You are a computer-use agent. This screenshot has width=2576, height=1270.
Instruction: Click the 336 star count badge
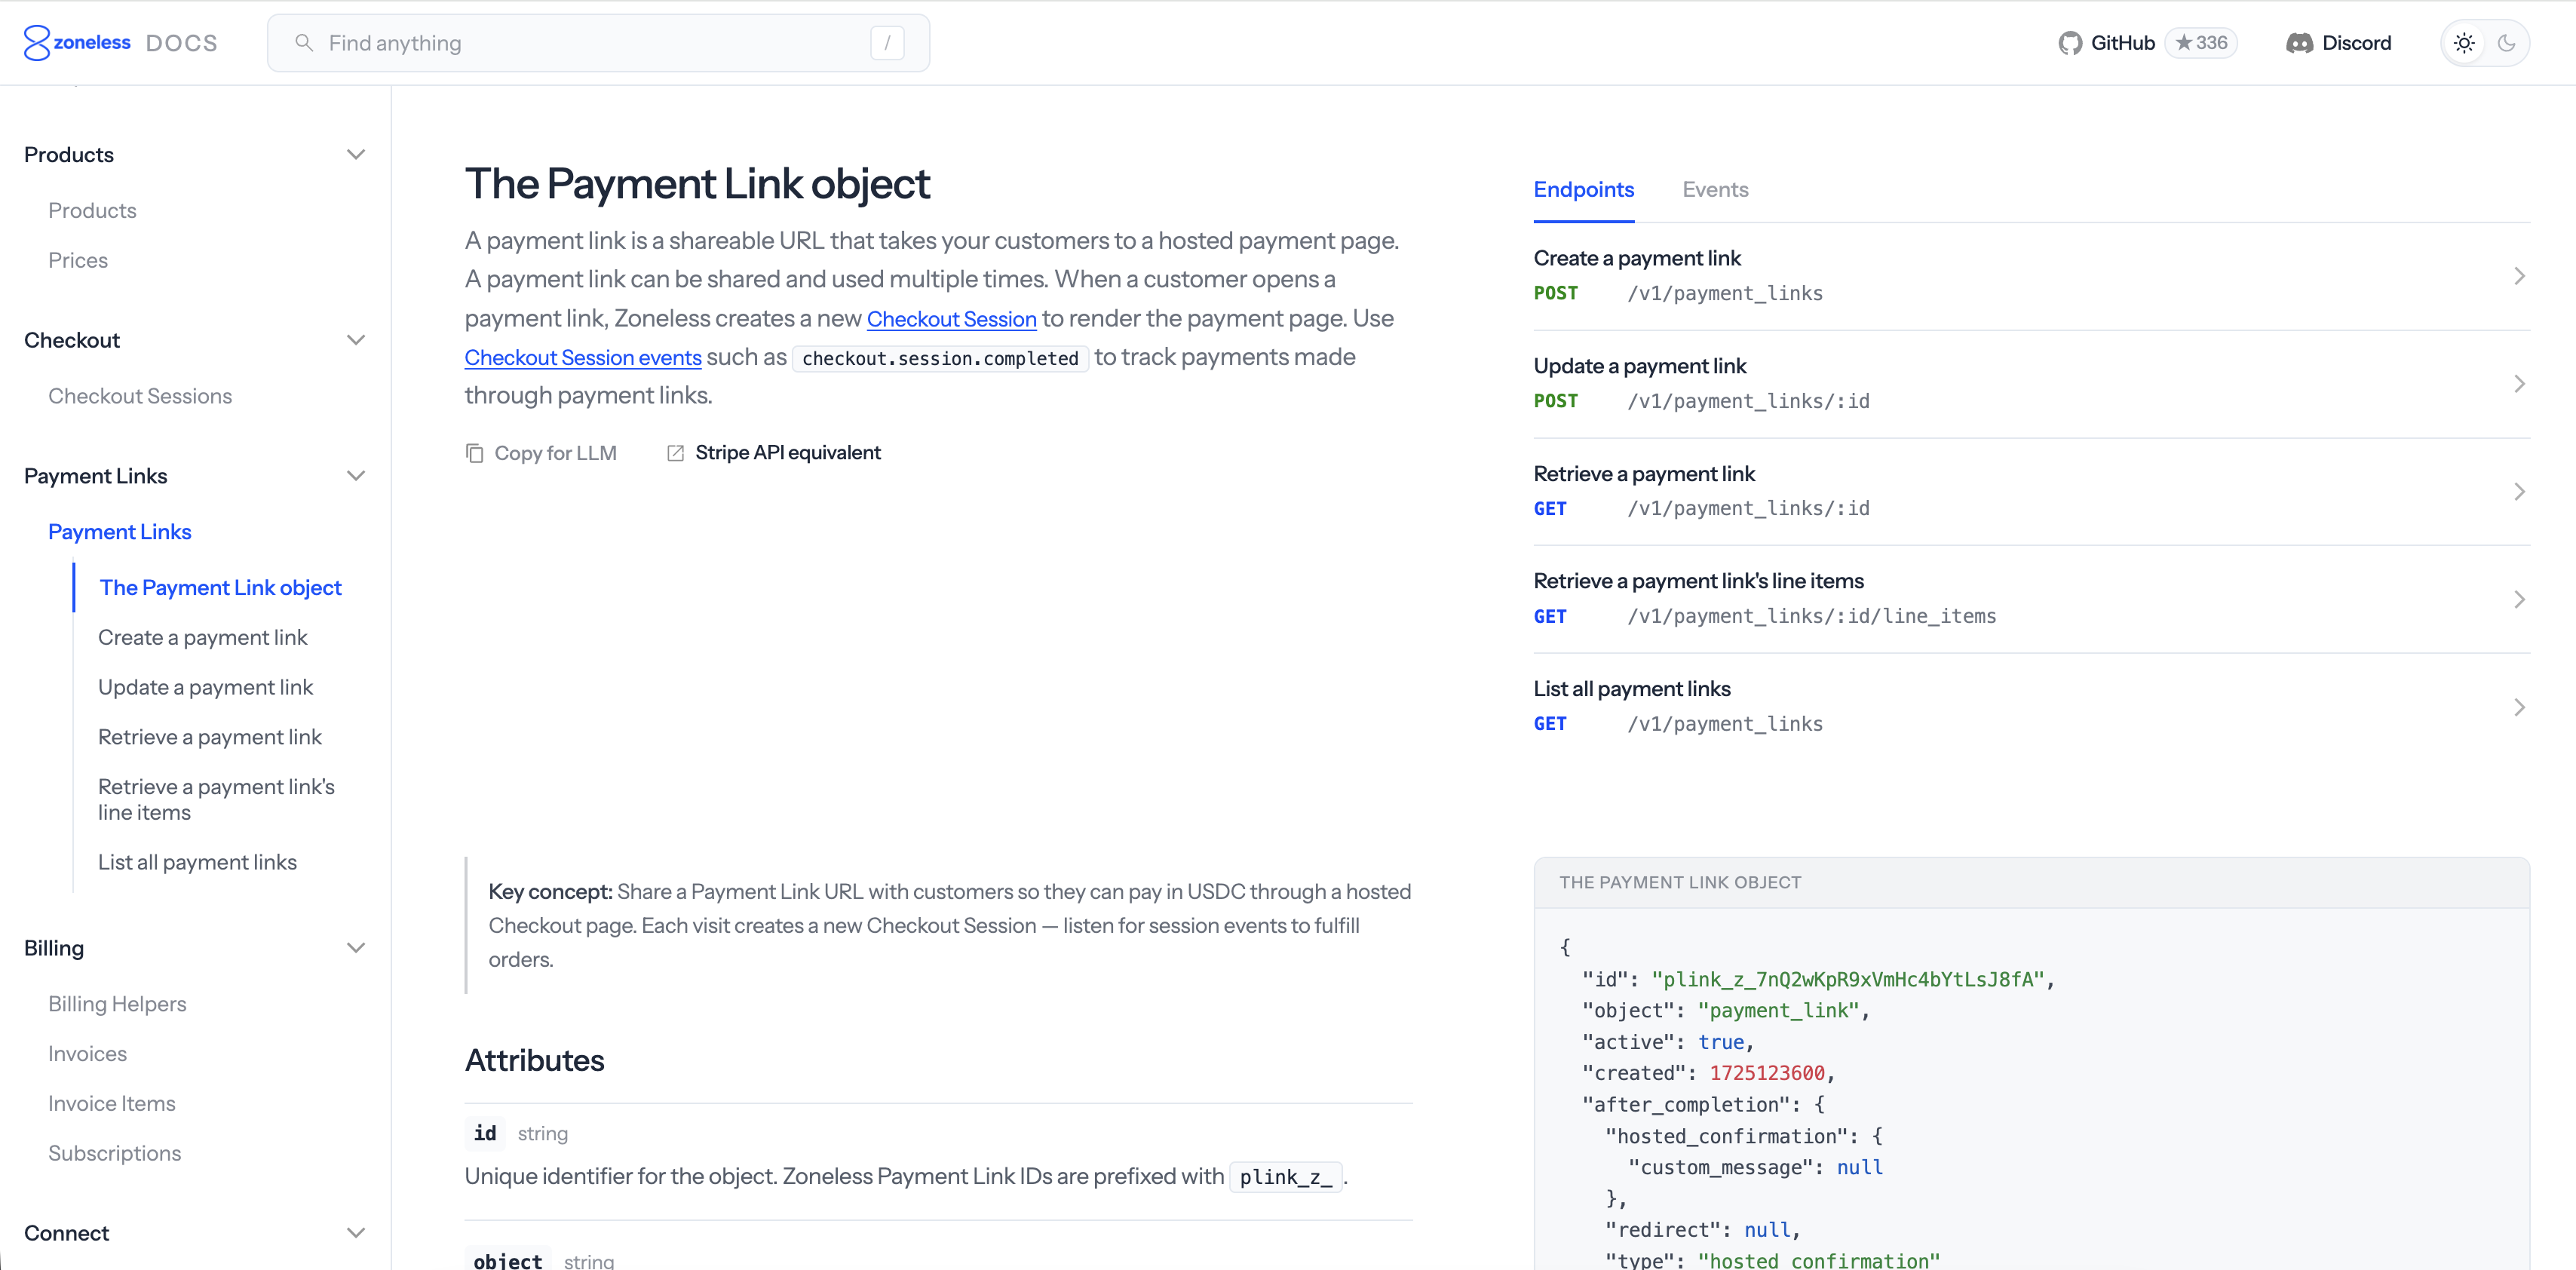2201,43
